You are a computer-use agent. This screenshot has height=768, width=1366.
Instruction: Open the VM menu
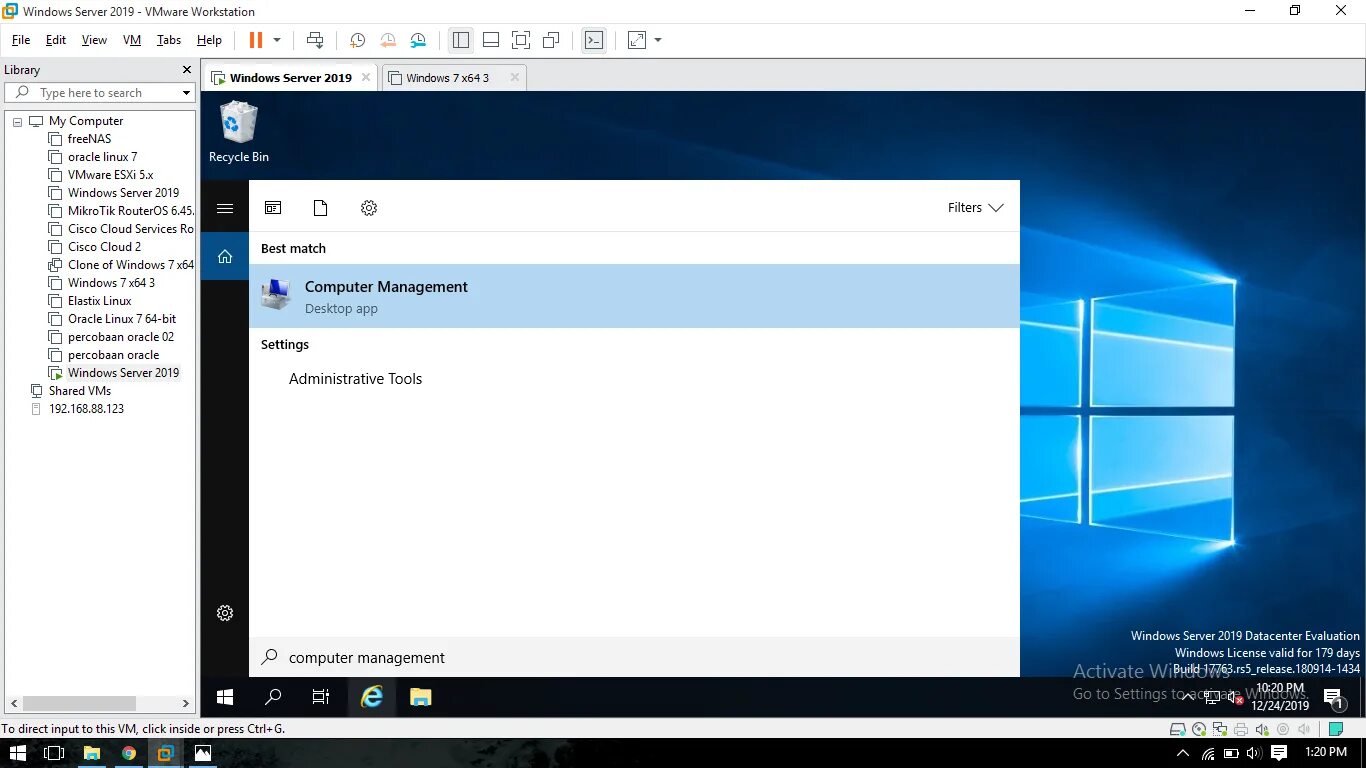click(x=132, y=40)
